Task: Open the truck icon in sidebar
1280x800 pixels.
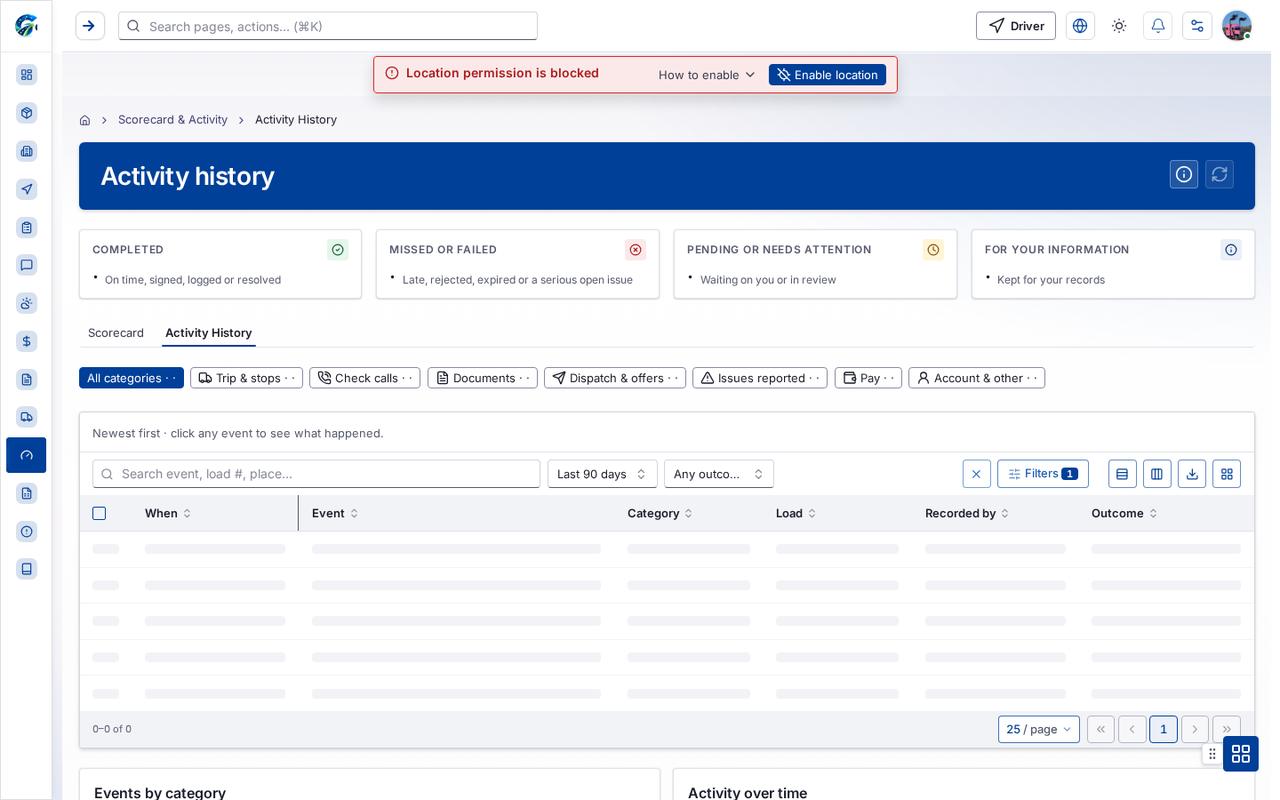Action: (x=27, y=417)
